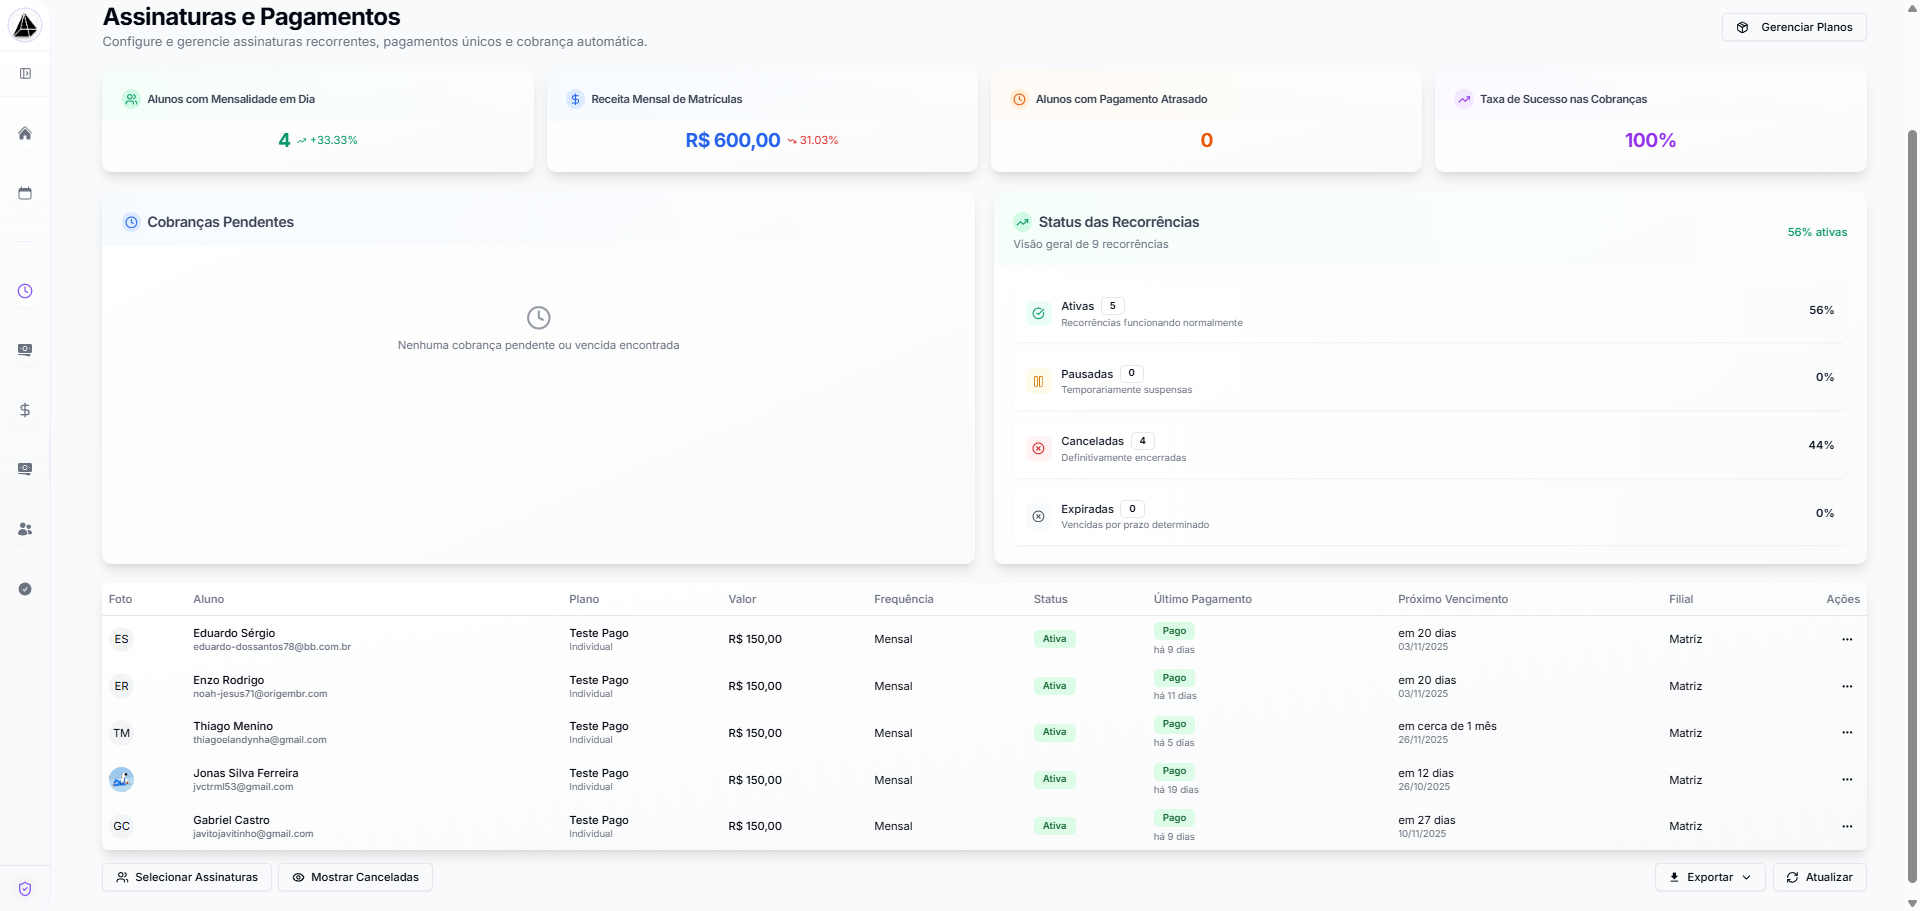Toggle the sidebar panel collapse icon

click(x=25, y=73)
